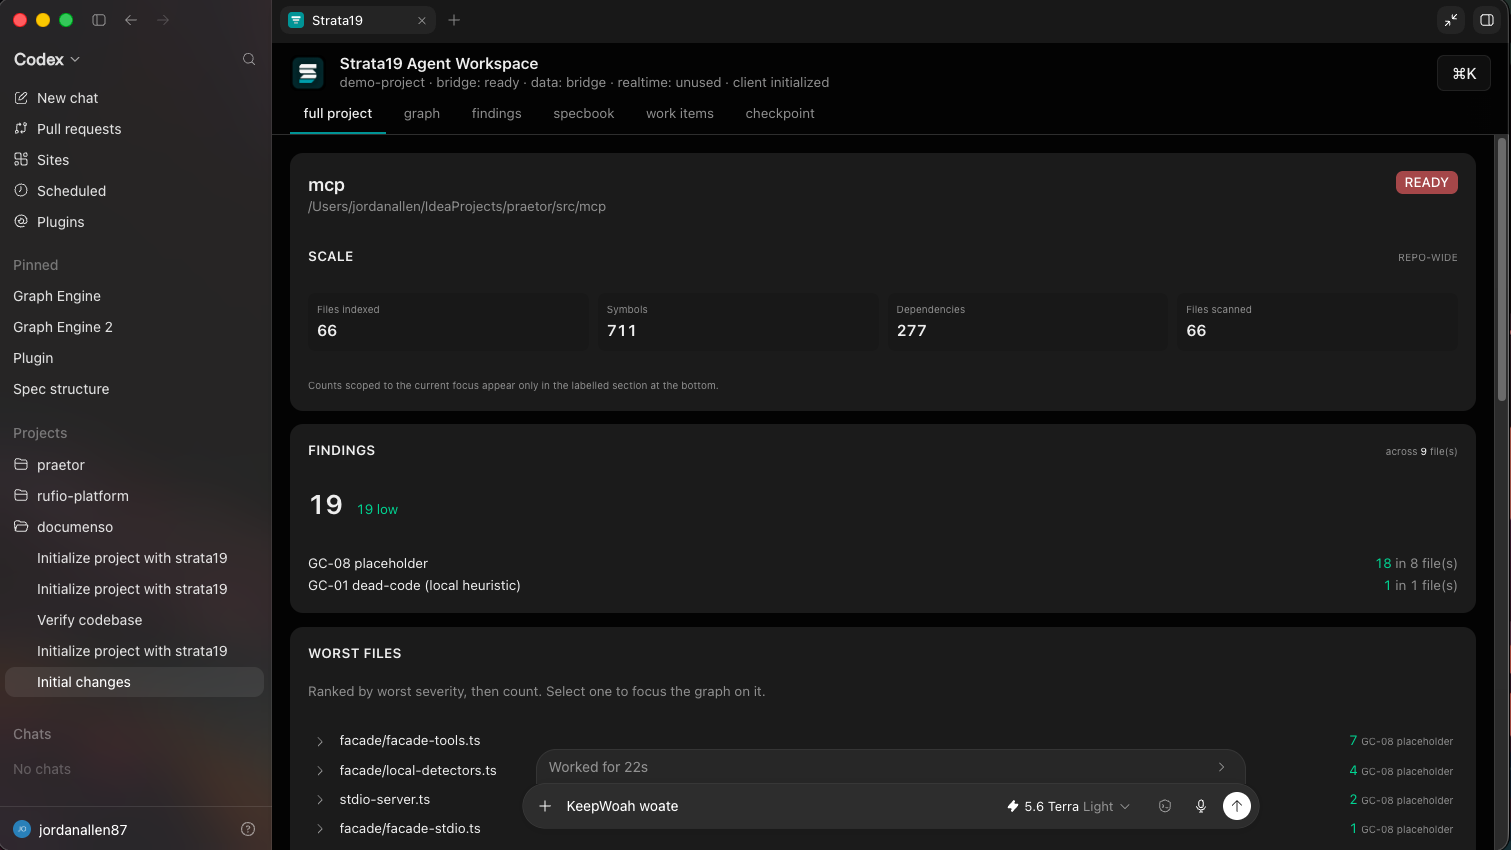This screenshot has height=850, width=1511.
Task: Click the send arrow button
Action: [1237, 806]
